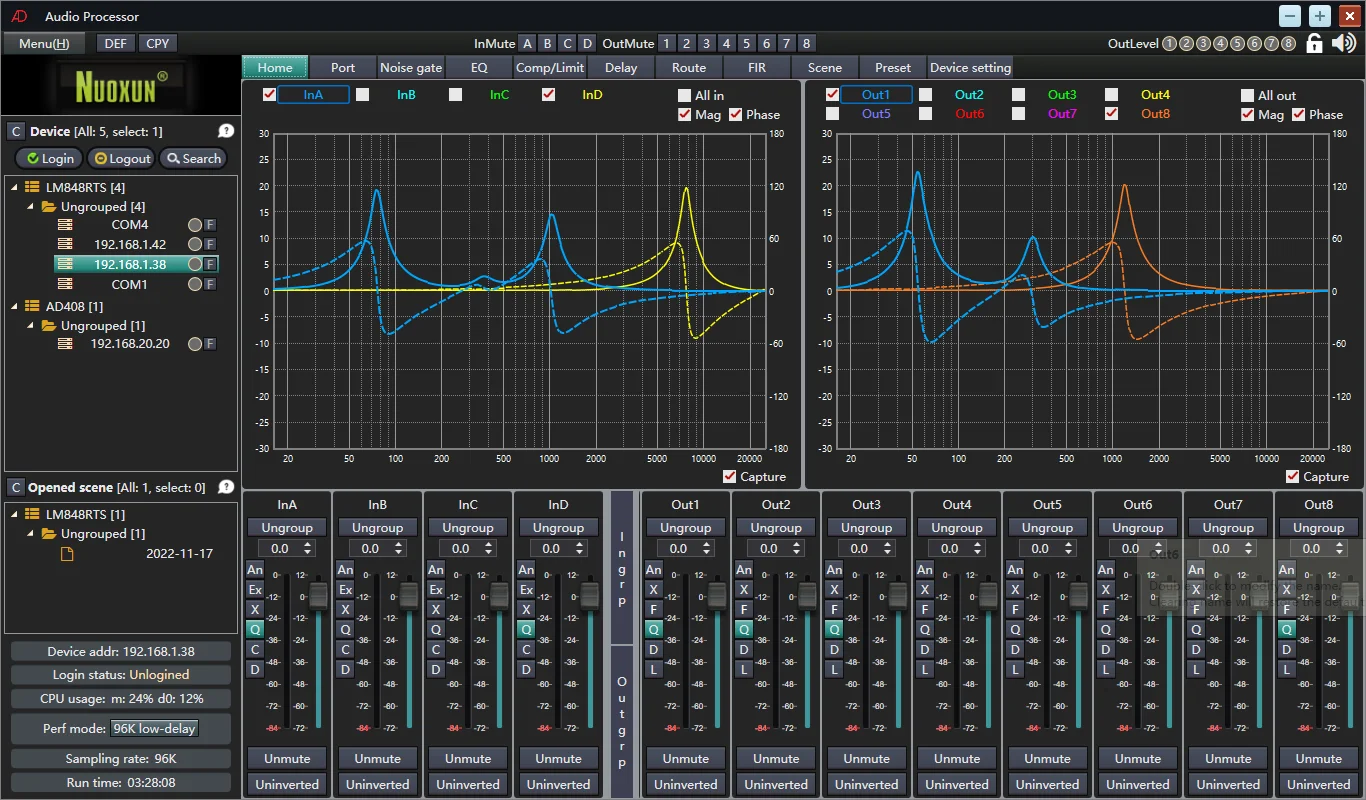Click the OutLevel indicator number 3
This screenshot has height=800, width=1366.
click(x=1204, y=43)
